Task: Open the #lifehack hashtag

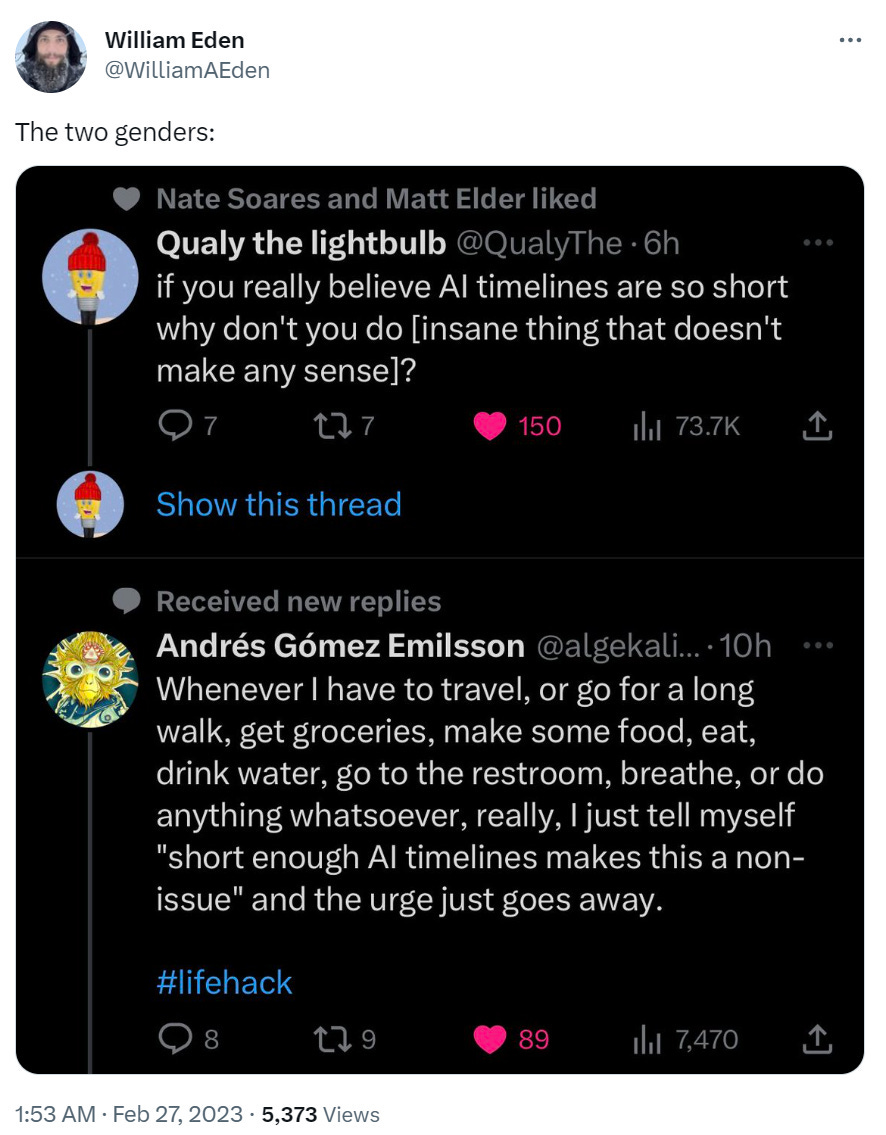Action: click(x=224, y=982)
